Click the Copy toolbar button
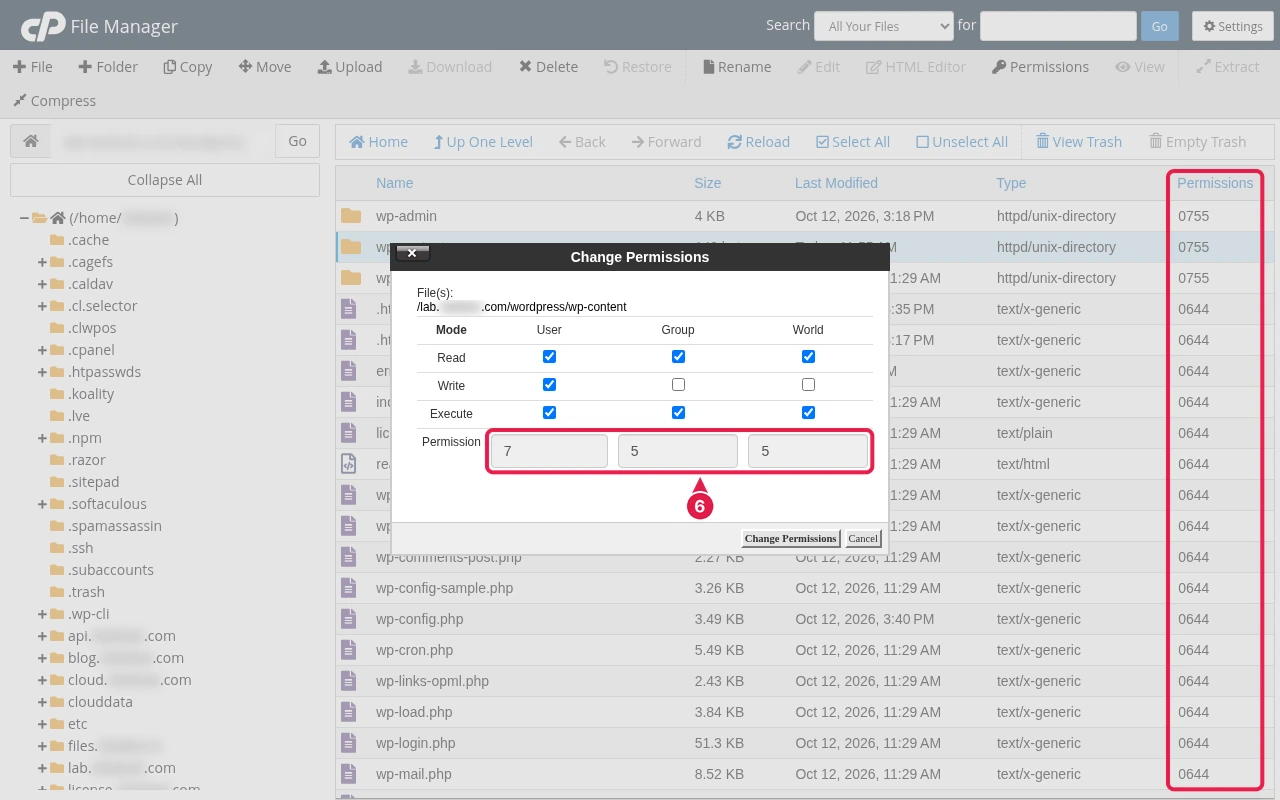1280x800 pixels. coord(188,67)
